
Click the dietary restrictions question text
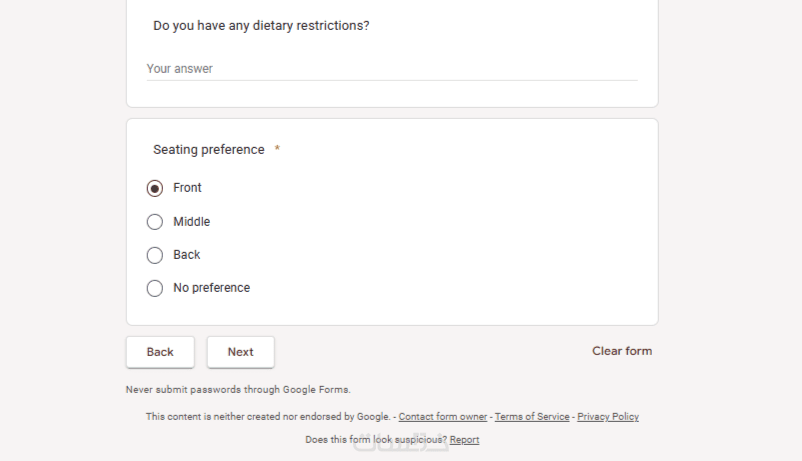coord(261,25)
